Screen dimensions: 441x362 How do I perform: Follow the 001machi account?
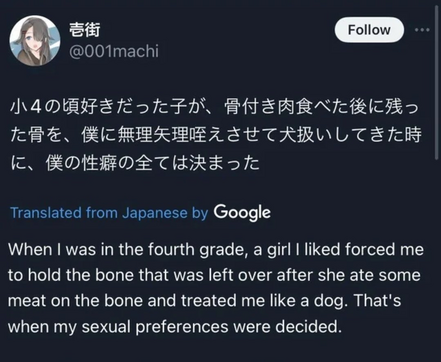point(369,30)
